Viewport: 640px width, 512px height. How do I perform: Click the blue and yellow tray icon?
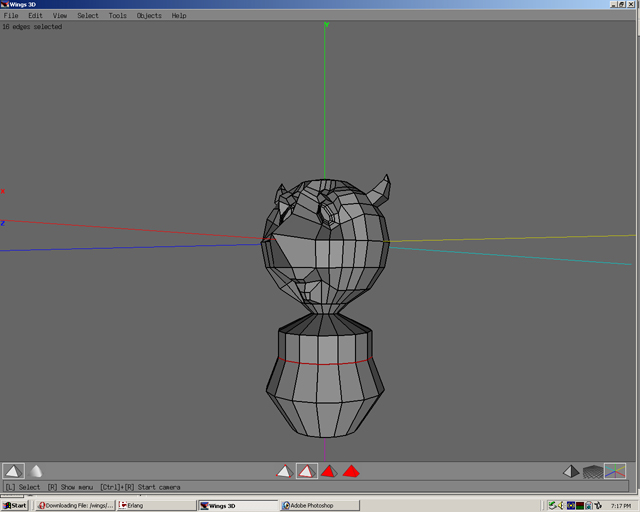[x=571, y=505]
